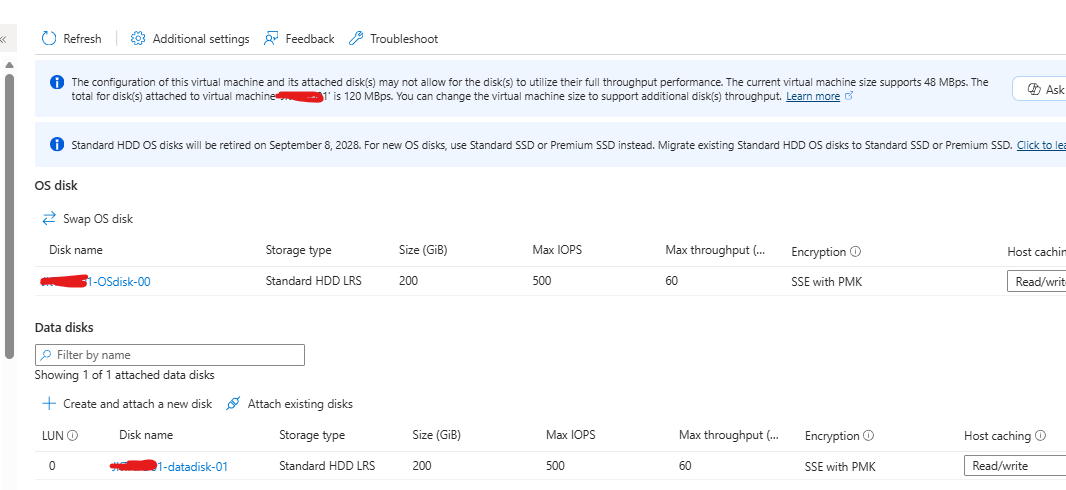The width and height of the screenshot is (1066, 490).
Task: Click the Swap OS disk button text
Action: (98, 219)
